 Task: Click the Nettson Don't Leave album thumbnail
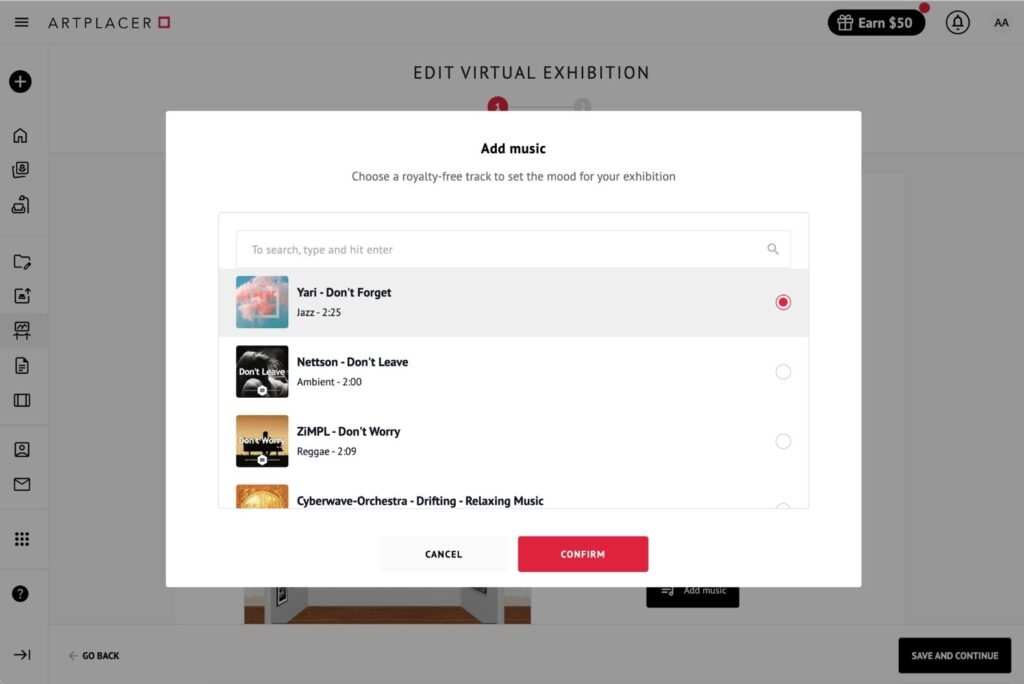coord(262,372)
